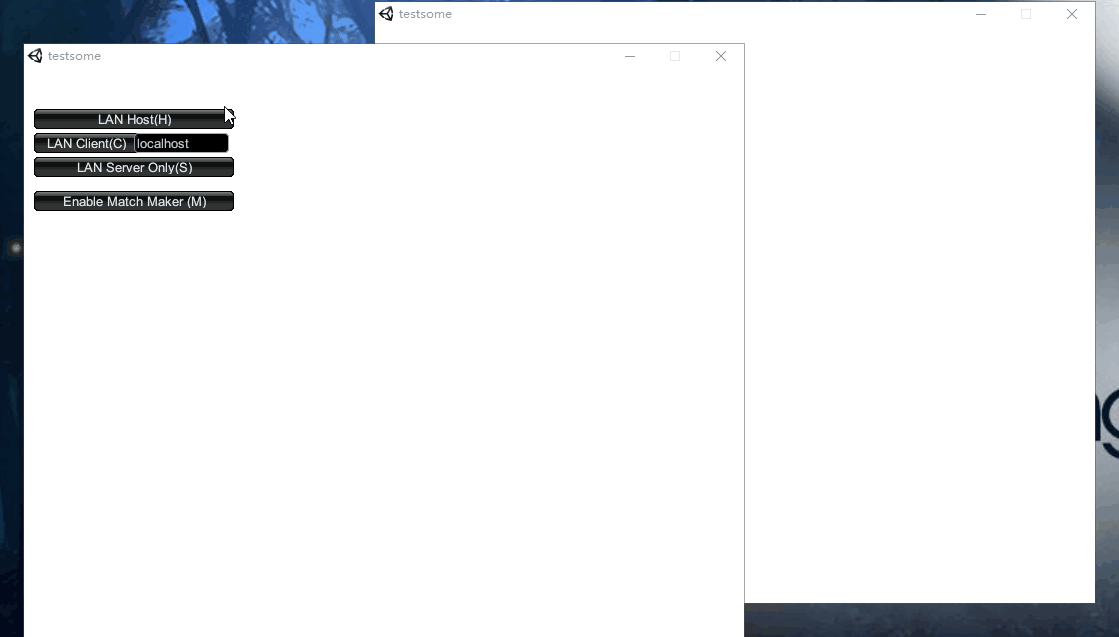Join as LAN Client(C)
Image resolution: width=1119 pixels, height=637 pixels.
pyautogui.click(x=84, y=143)
